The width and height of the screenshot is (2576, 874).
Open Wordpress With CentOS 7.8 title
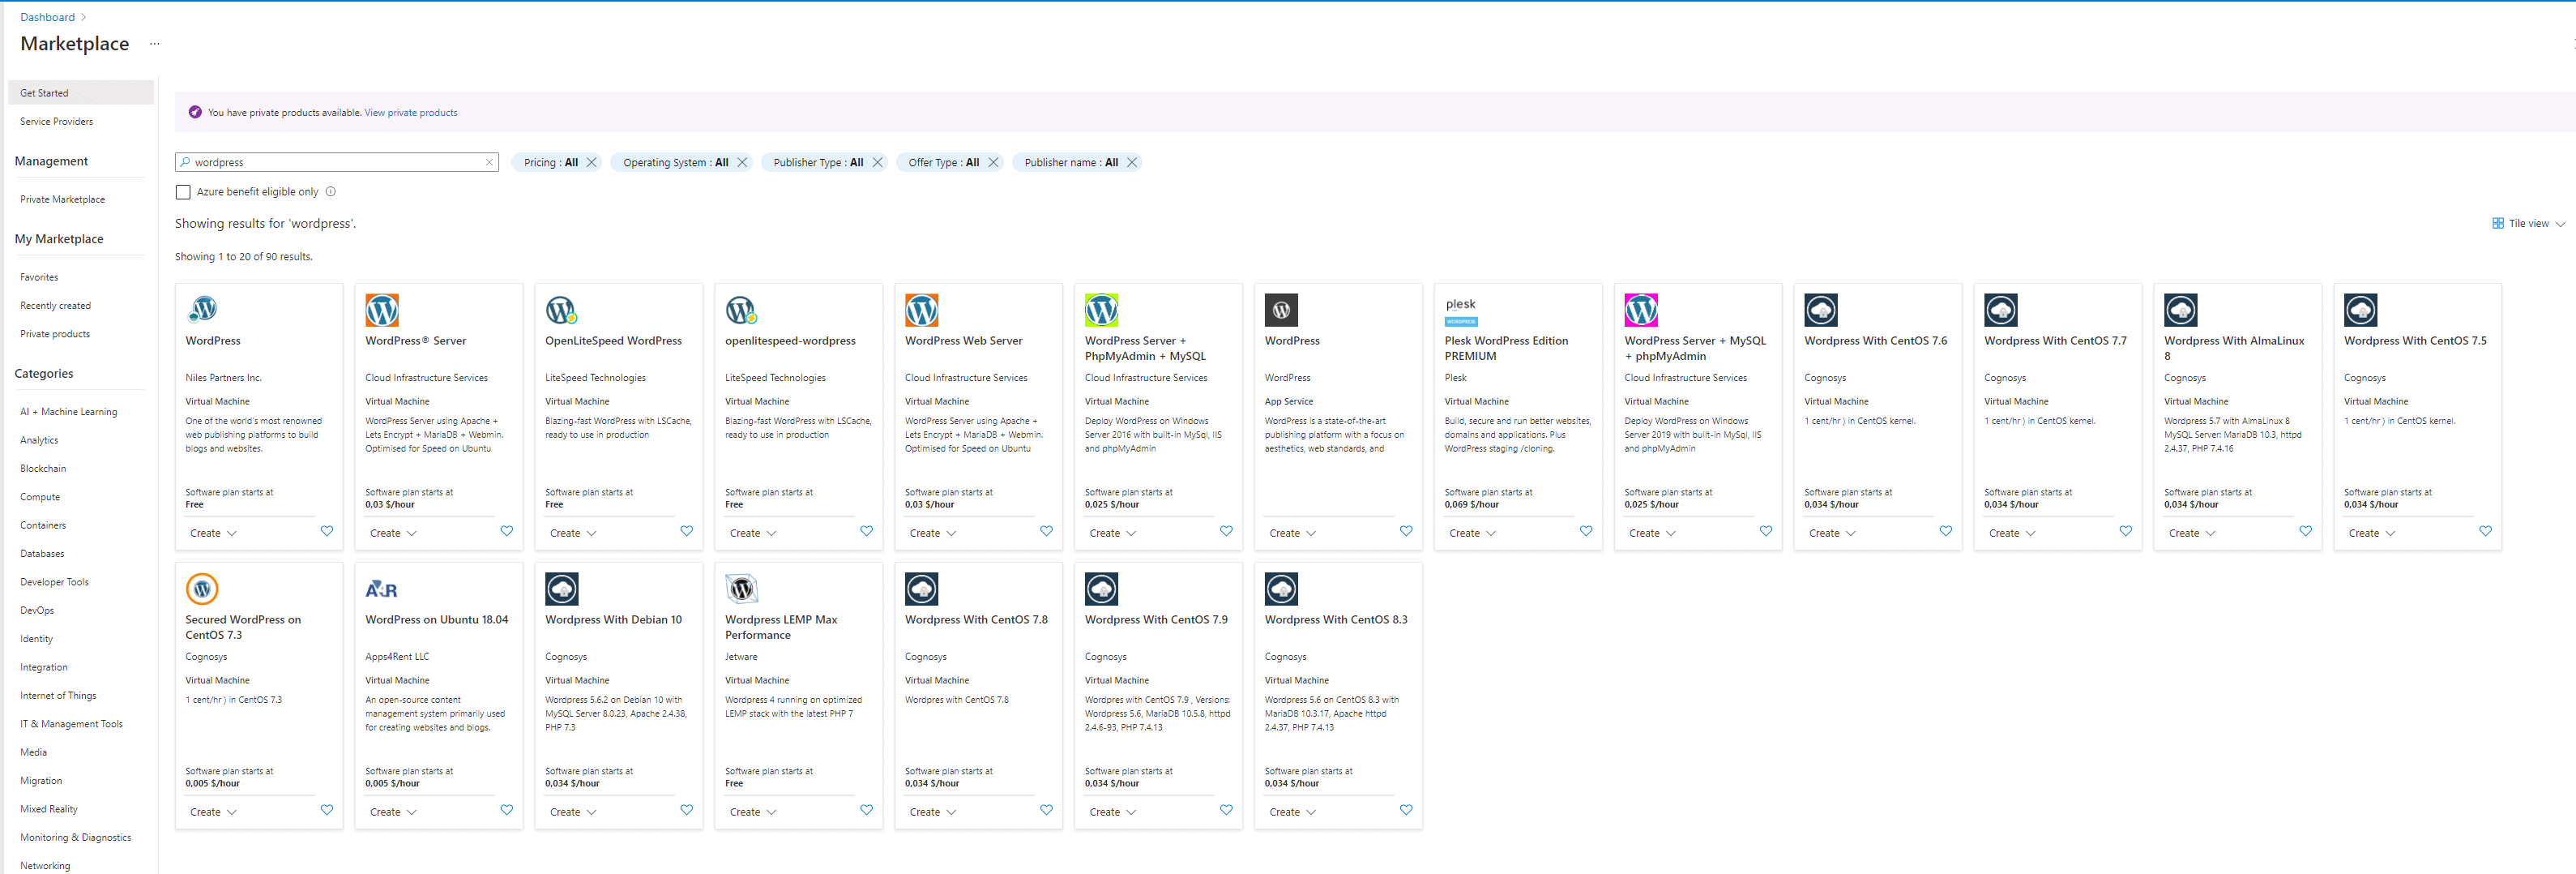[976, 620]
